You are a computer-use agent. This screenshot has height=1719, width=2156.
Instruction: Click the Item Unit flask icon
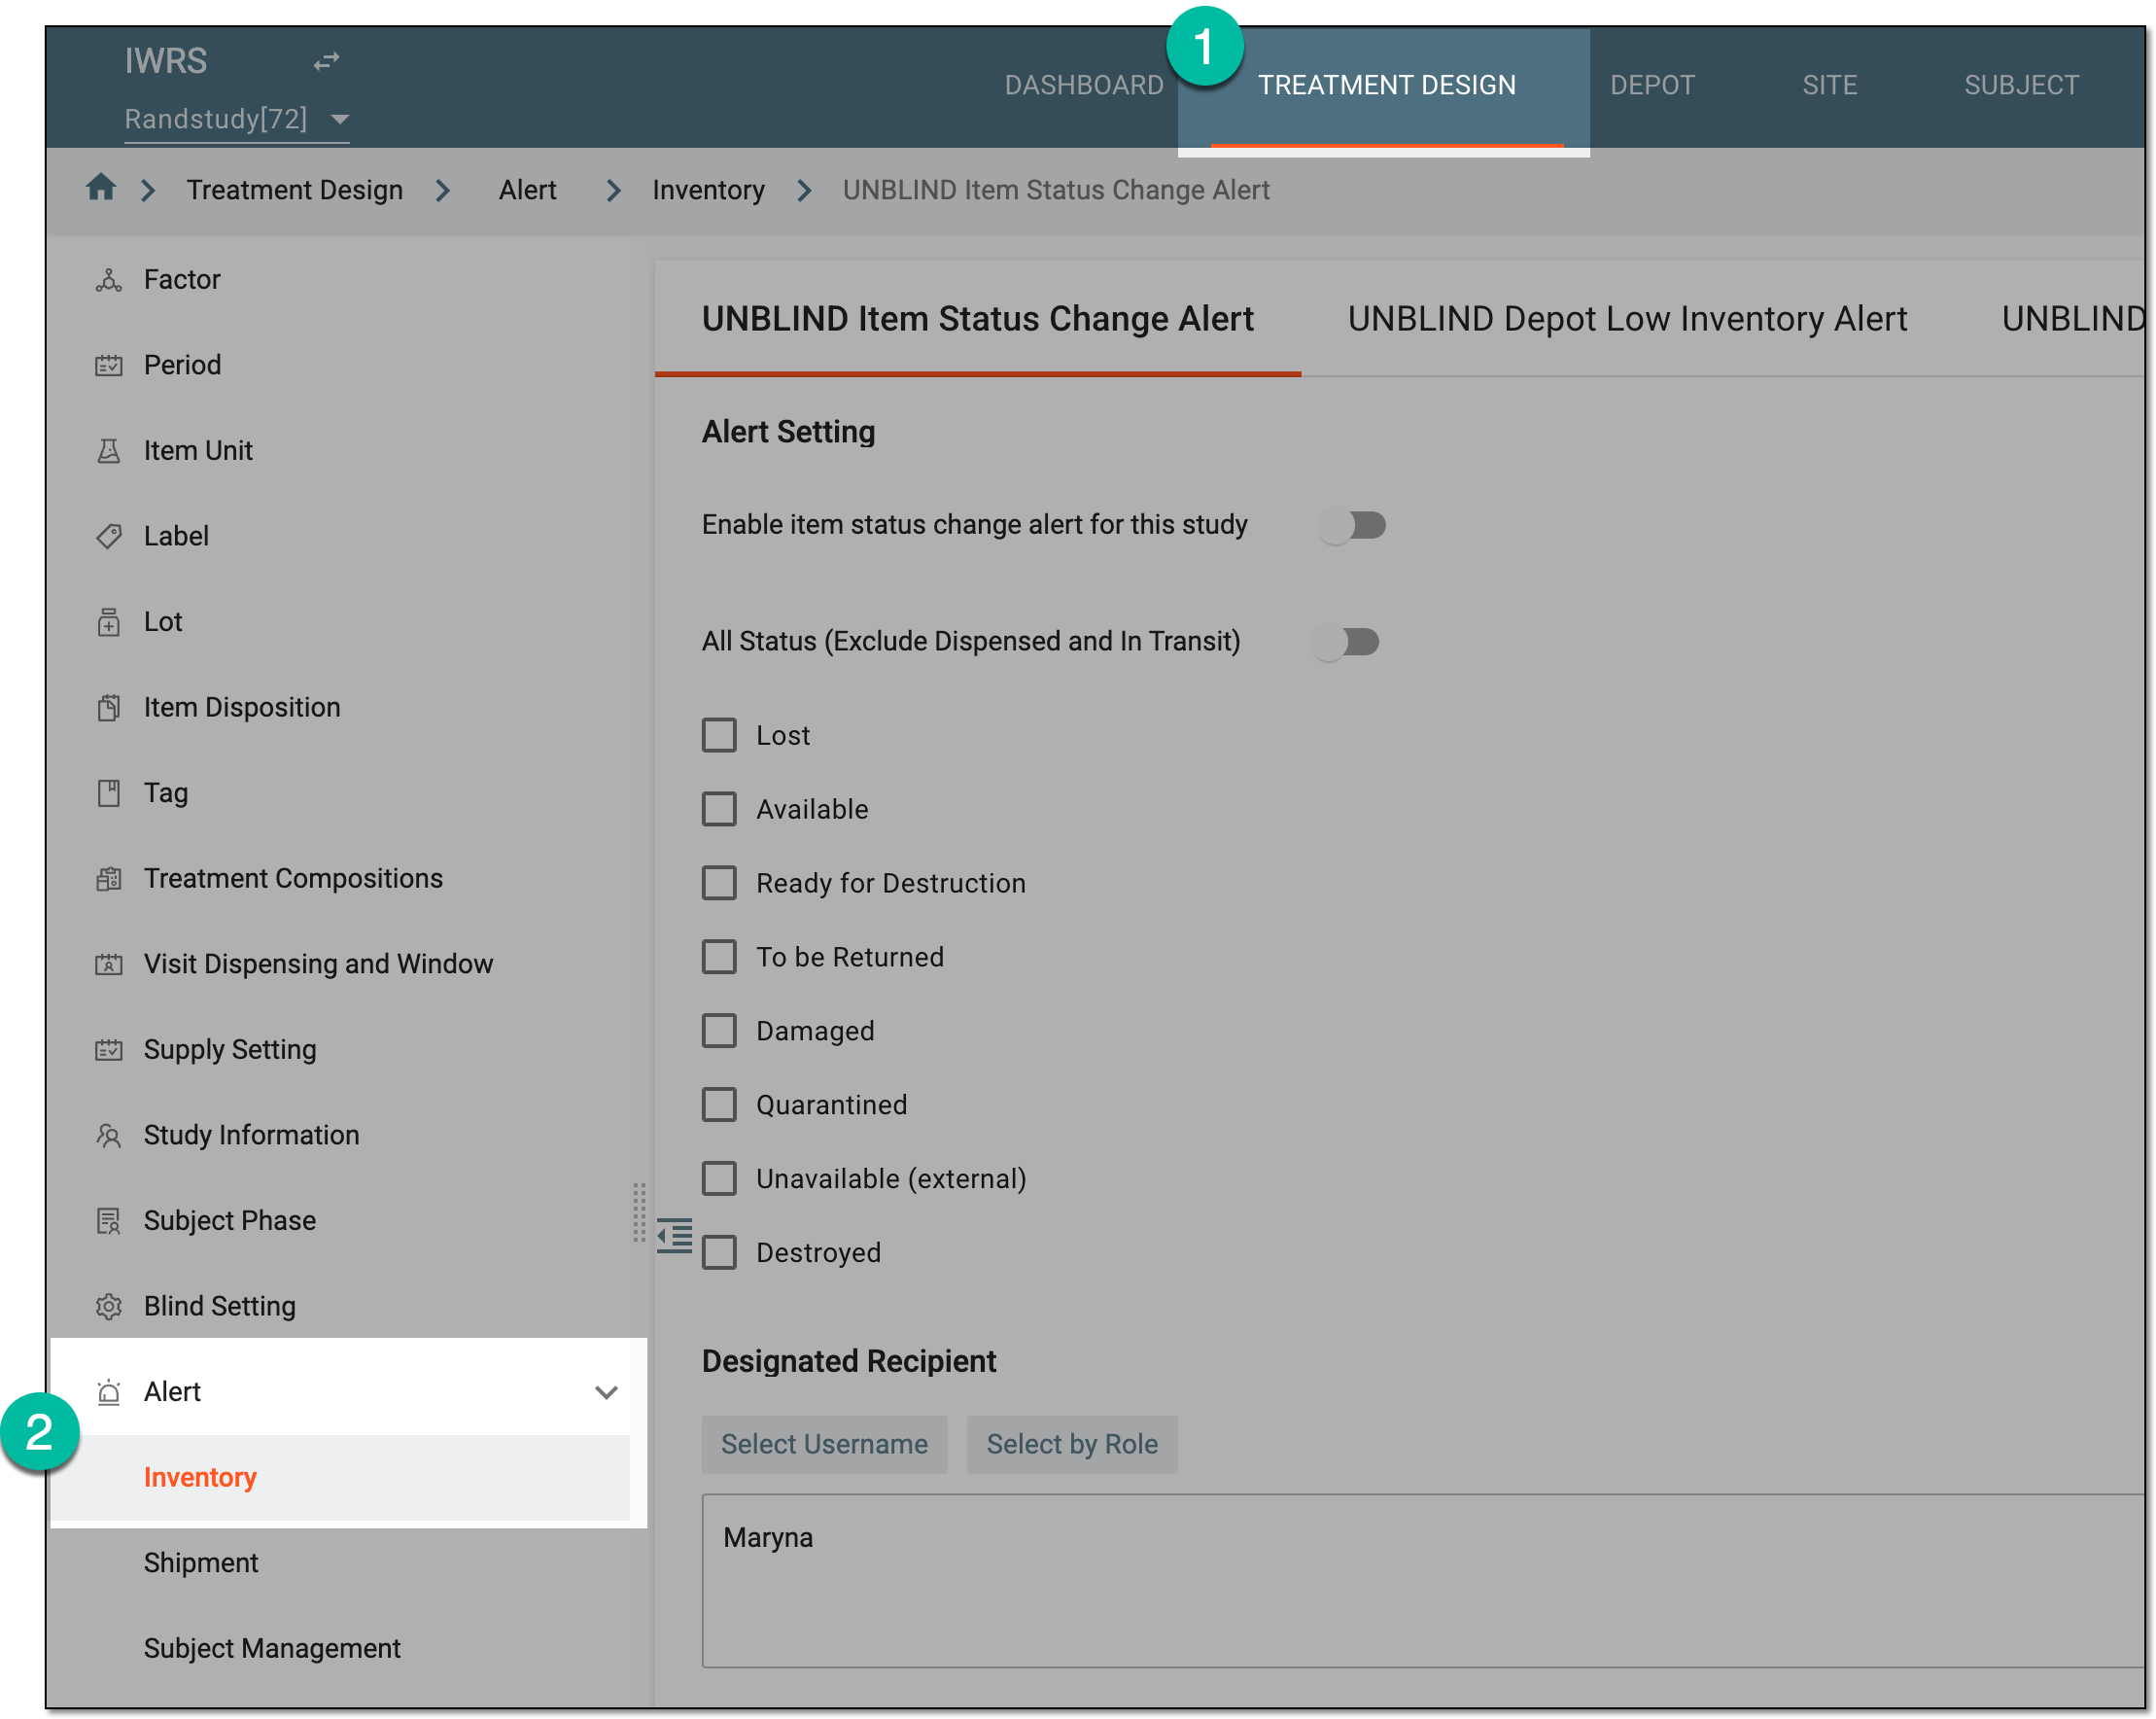click(x=108, y=451)
